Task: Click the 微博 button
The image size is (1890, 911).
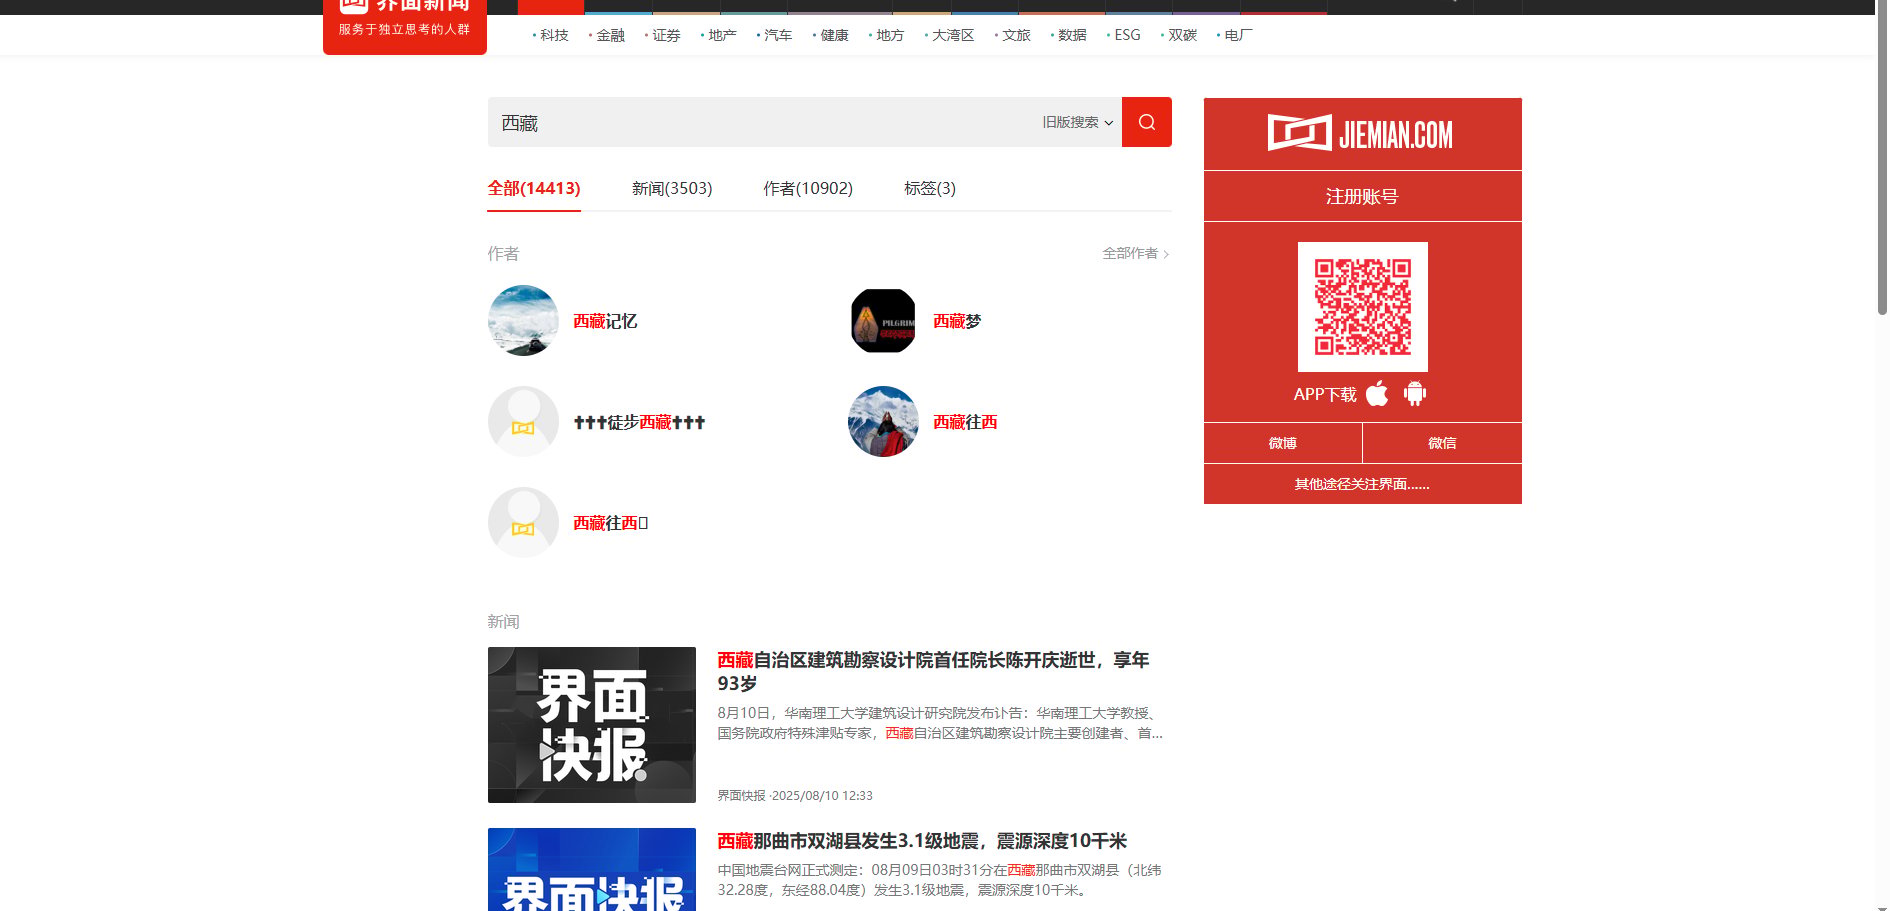Action: [x=1283, y=443]
